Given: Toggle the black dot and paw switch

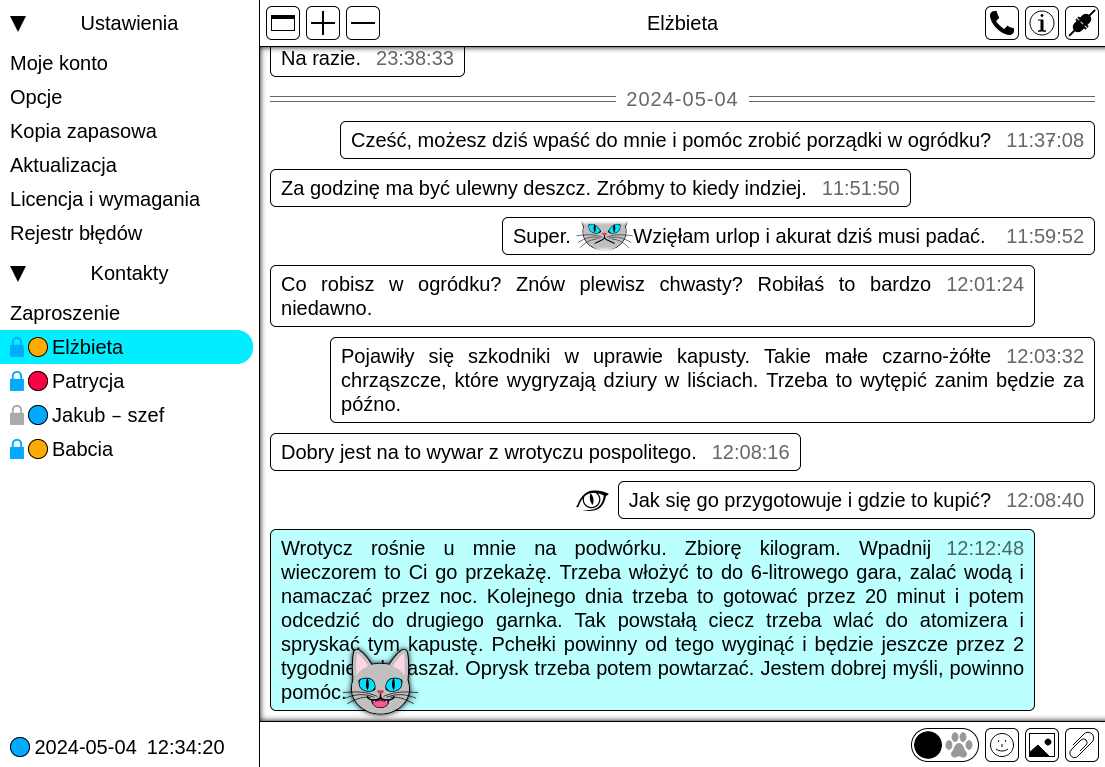Looking at the screenshot, I should pyautogui.click(x=944, y=744).
